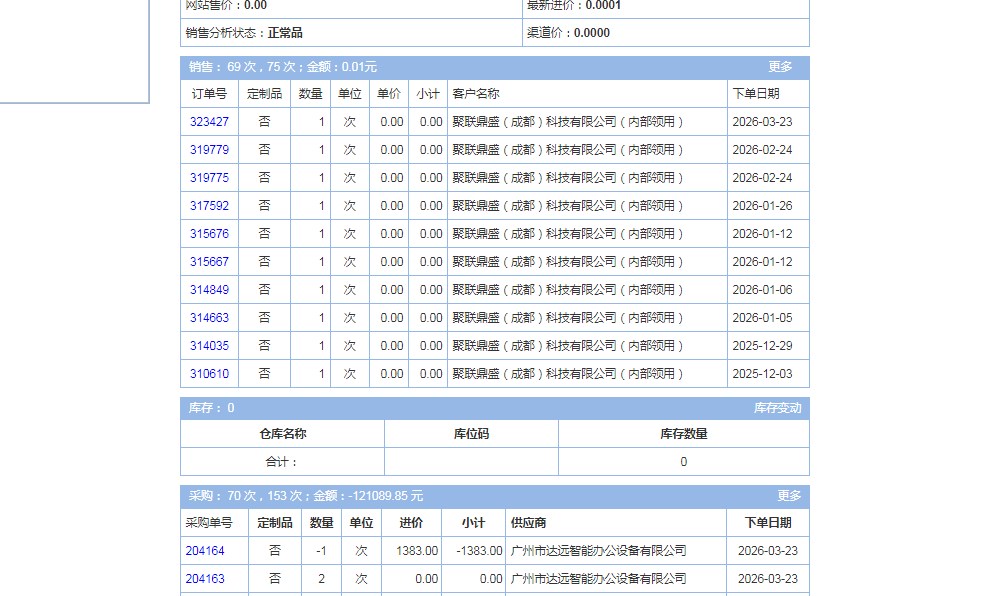The height and width of the screenshot is (596, 982).
Task: Click the 仓库名称 column header
Action: pyautogui.click(x=282, y=434)
